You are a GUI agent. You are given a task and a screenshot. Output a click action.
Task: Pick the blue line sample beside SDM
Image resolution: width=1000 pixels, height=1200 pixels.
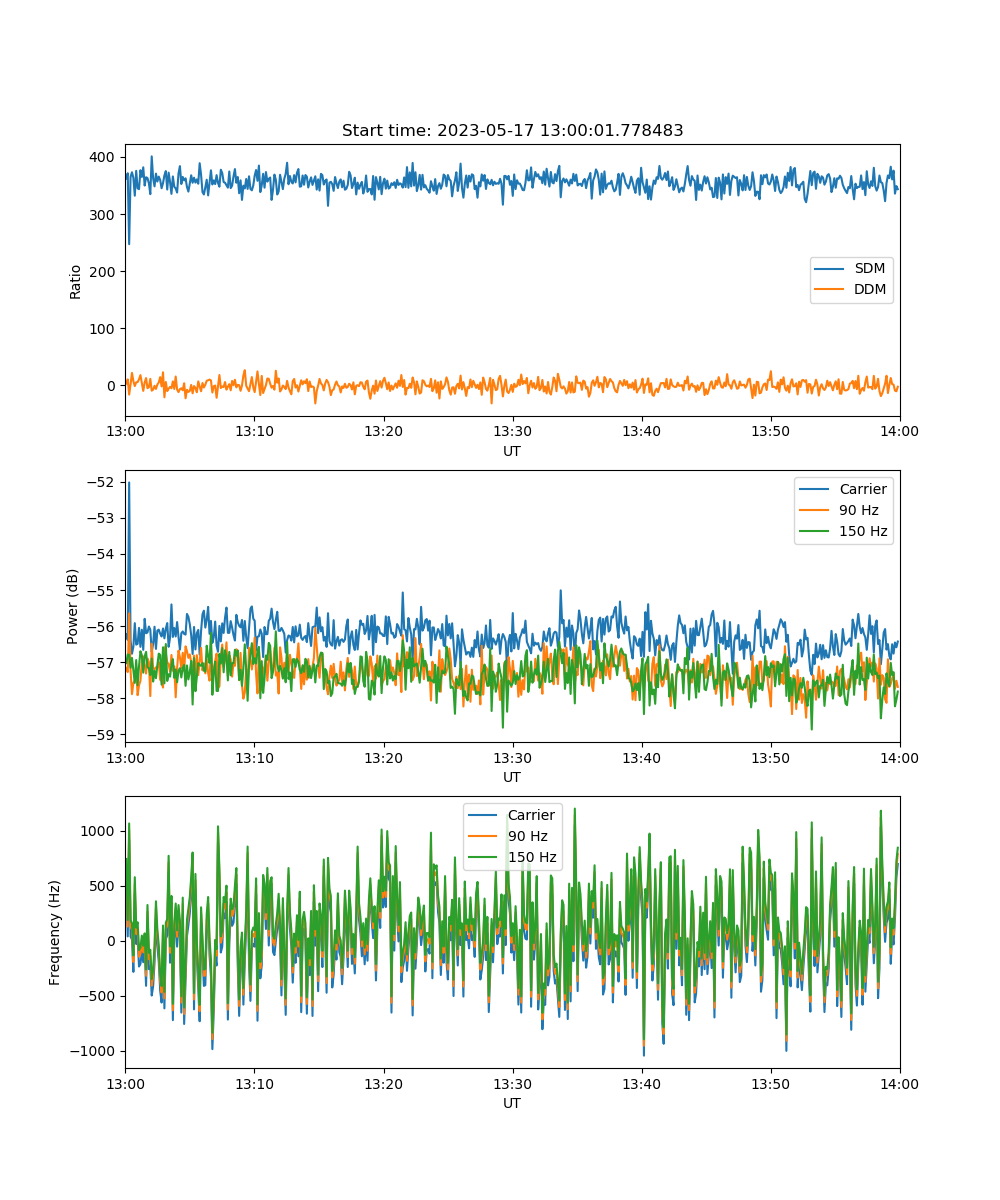830,269
